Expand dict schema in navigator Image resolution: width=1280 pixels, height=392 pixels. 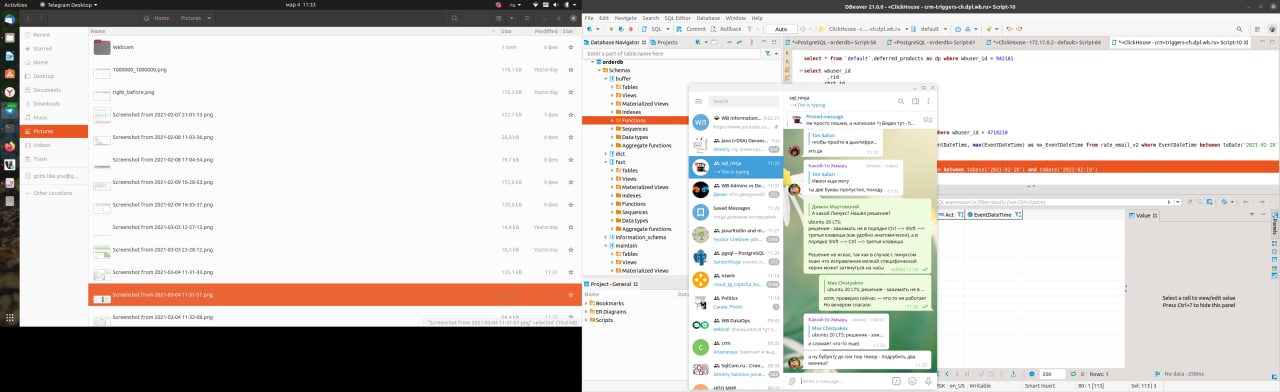click(605, 153)
